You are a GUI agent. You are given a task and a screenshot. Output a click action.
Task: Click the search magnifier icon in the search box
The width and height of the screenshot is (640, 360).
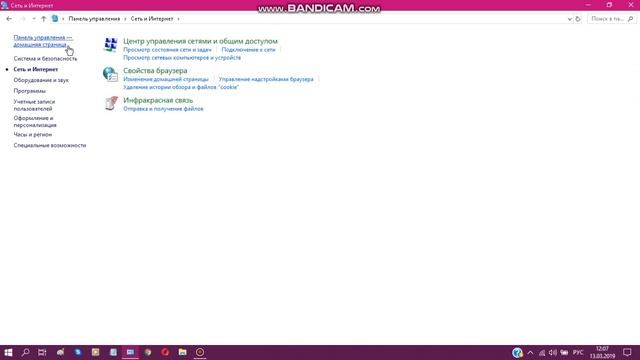pyautogui.click(x=630, y=19)
